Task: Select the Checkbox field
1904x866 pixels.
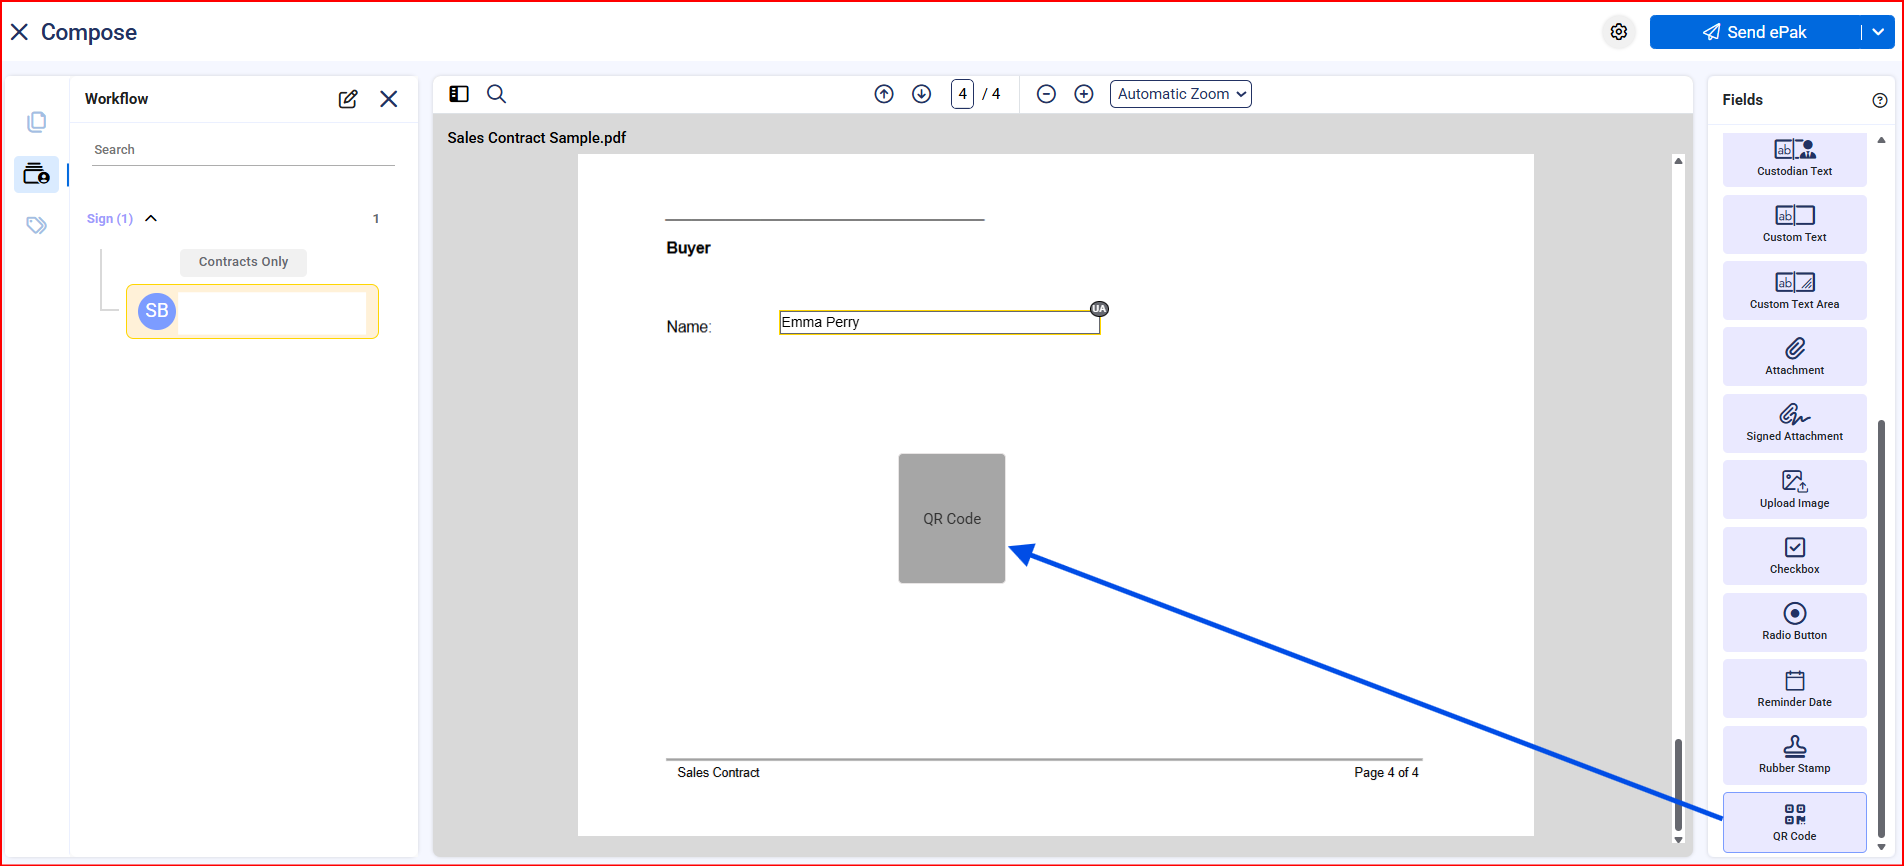Action: click(x=1794, y=556)
